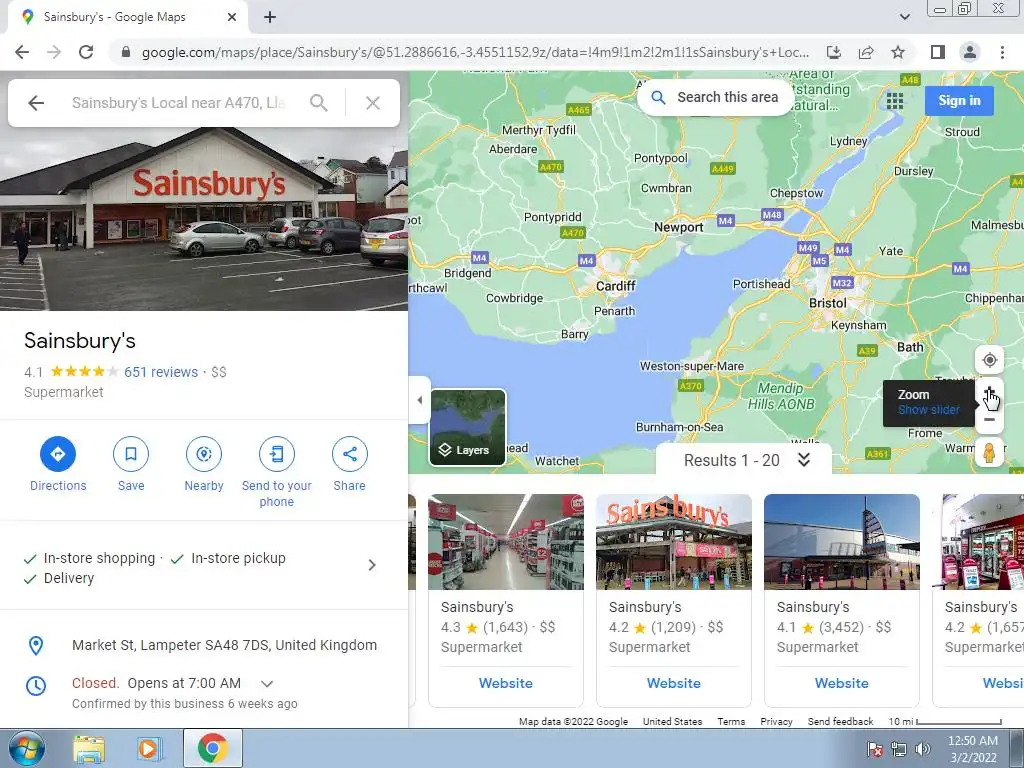Open the Nearby search icon
The image size is (1024, 768).
pyautogui.click(x=204, y=454)
